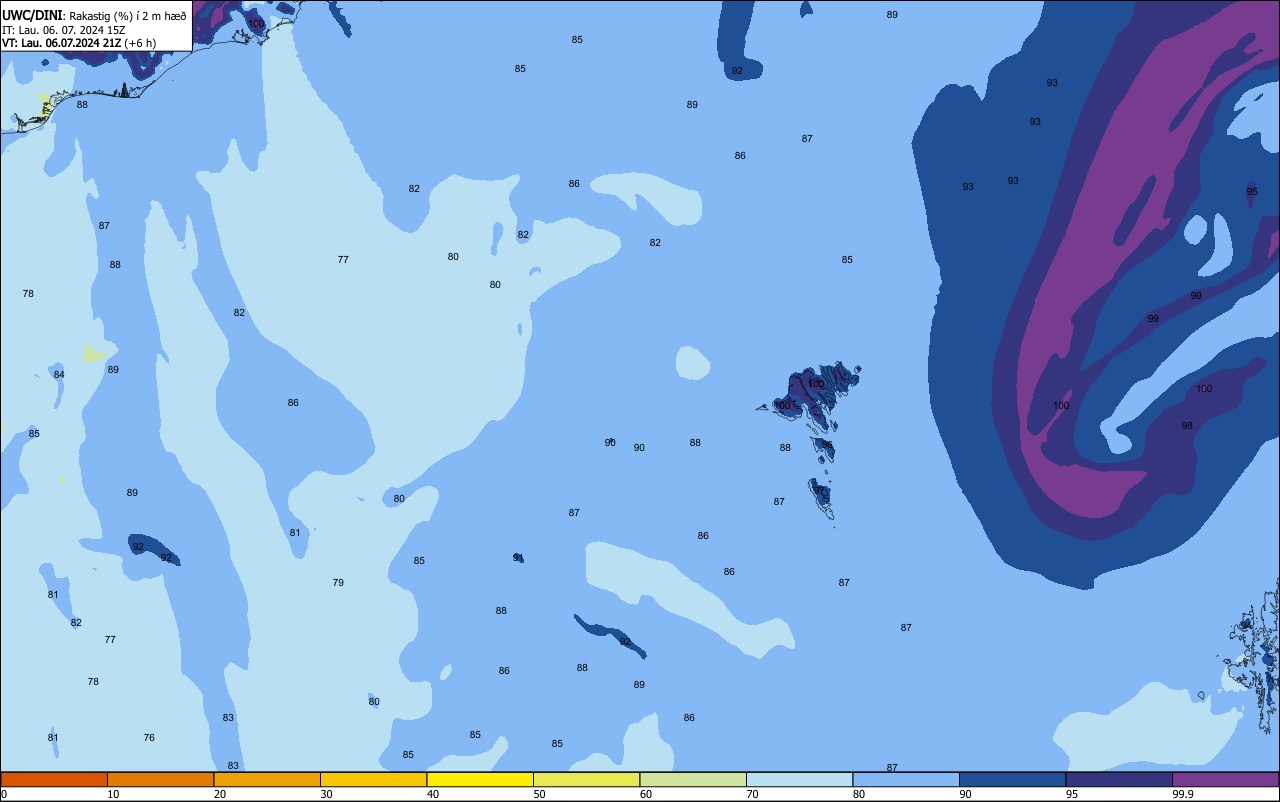Select the dark blue 90–95 legend swatch
This screenshot has width=1280, height=802.
point(1012,779)
